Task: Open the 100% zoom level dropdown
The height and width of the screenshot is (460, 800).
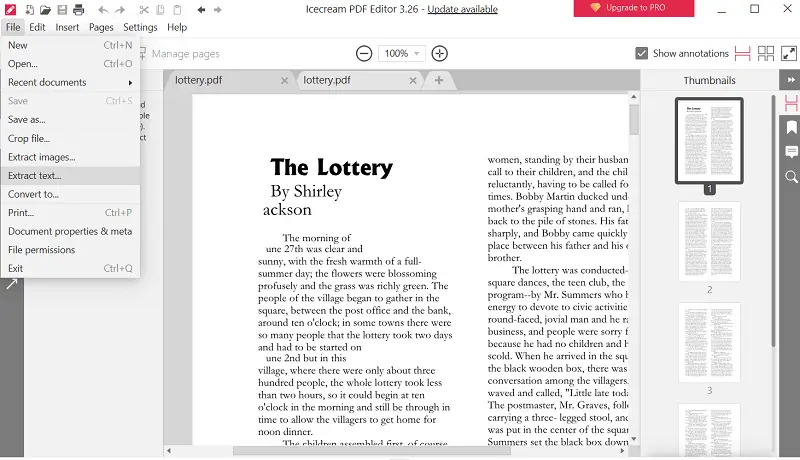Action: click(x=402, y=54)
